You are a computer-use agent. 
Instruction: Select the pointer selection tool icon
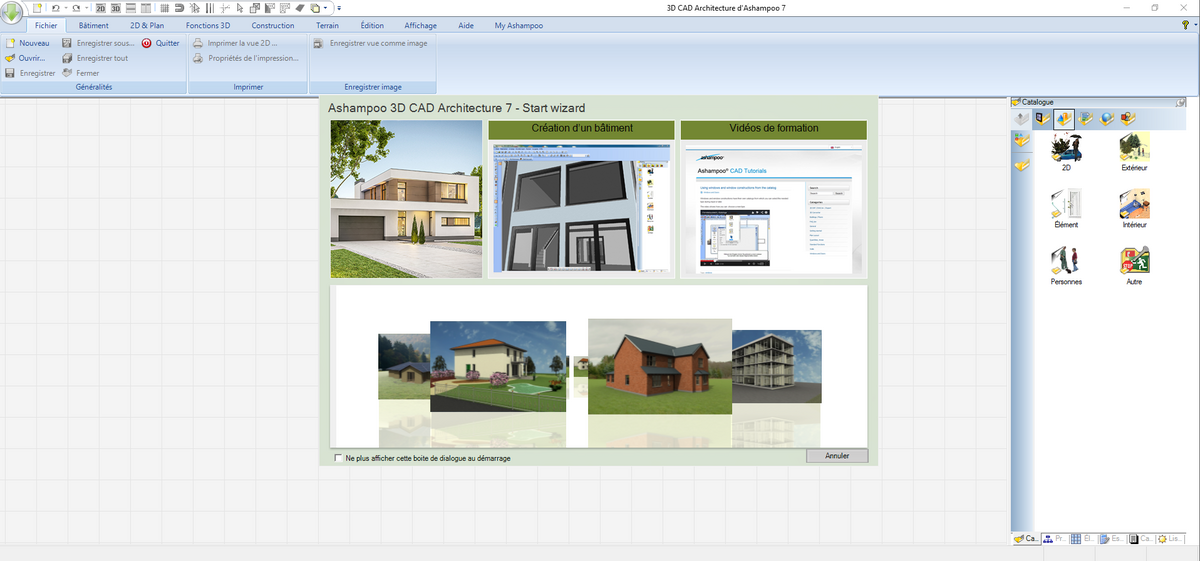coord(240,8)
